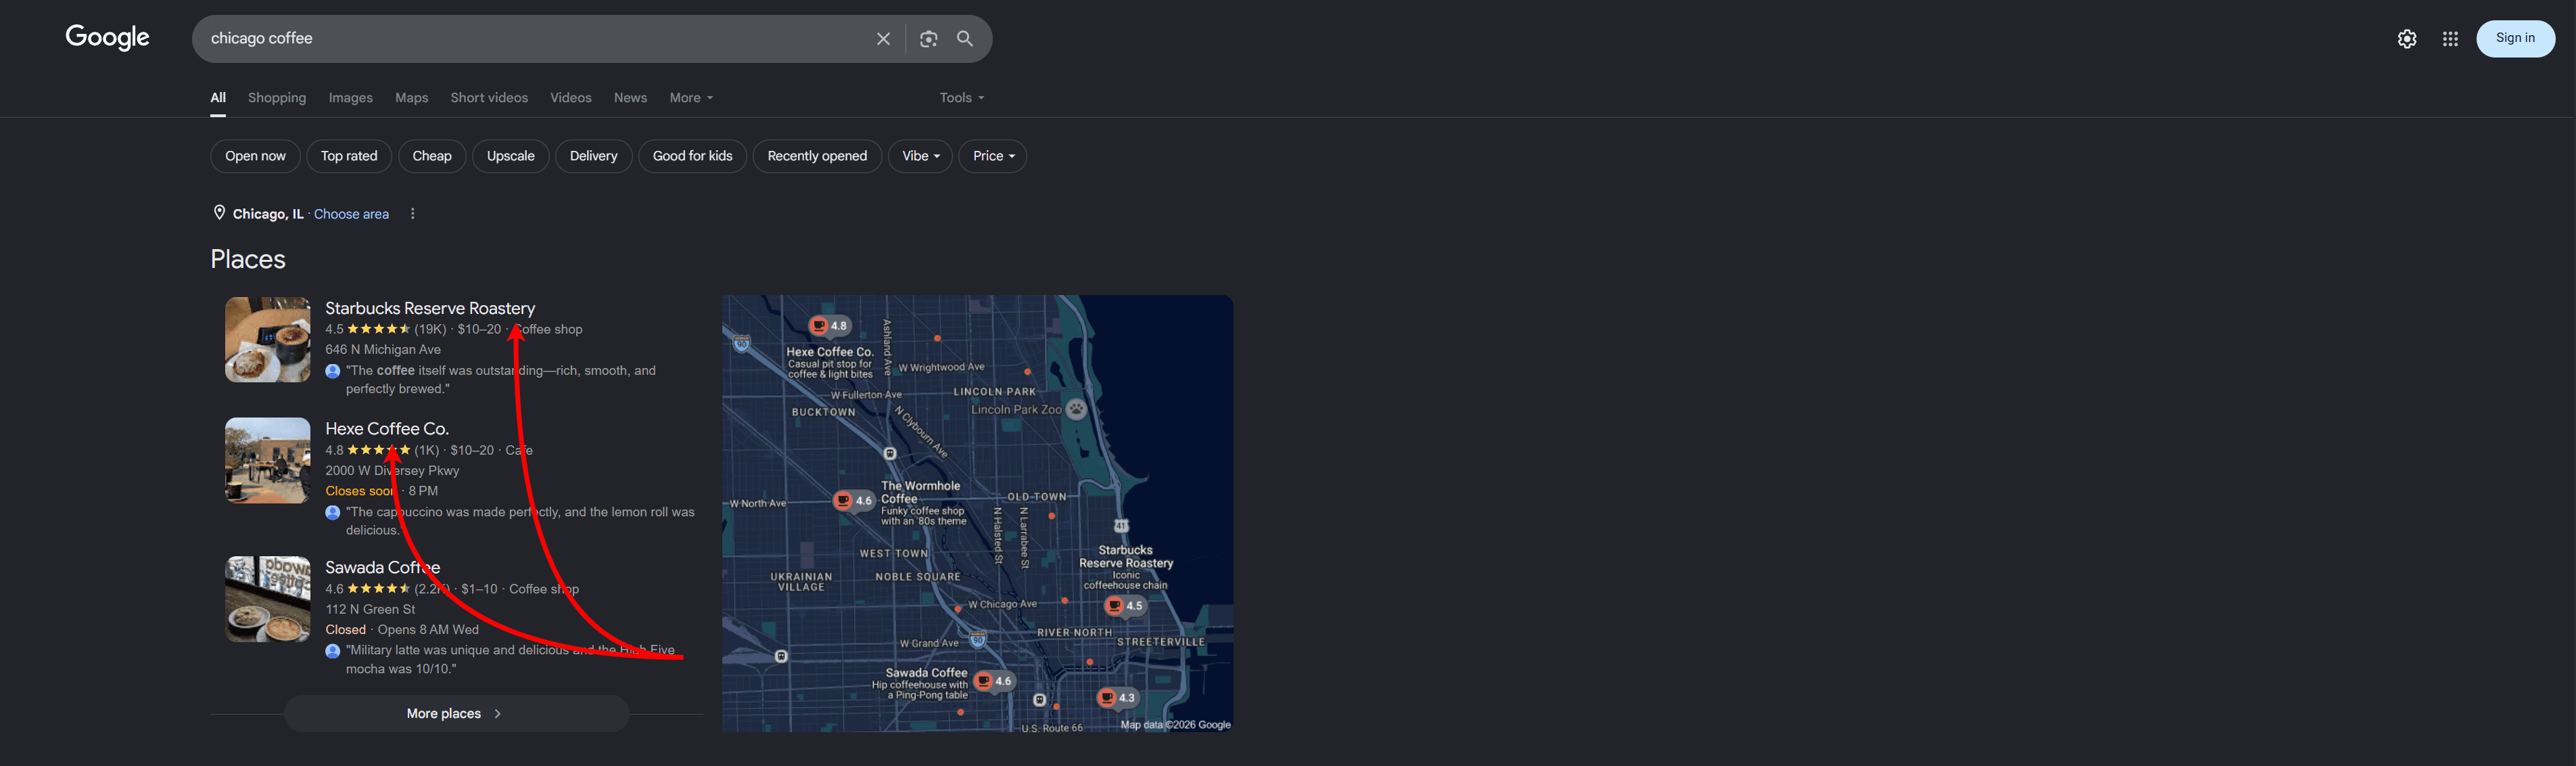Open search by image camera icon

point(928,39)
